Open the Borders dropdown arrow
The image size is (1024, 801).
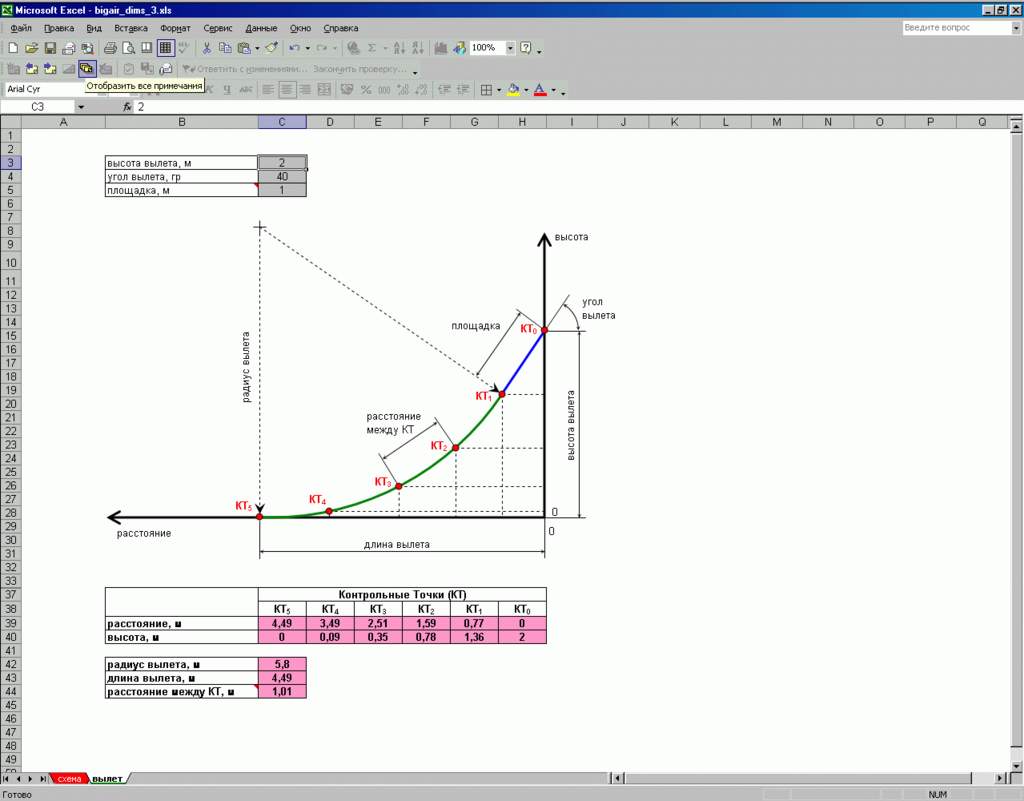pyautogui.click(x=499, y=90)
